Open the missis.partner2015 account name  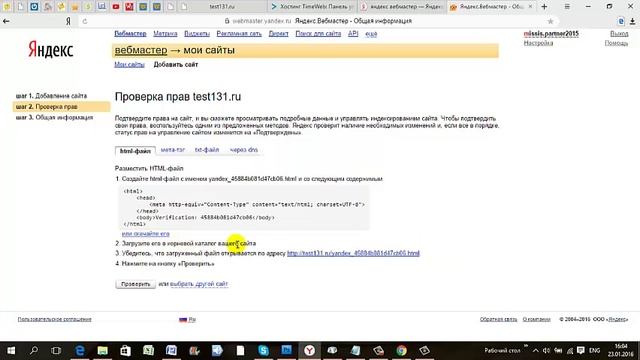[551, 34]
